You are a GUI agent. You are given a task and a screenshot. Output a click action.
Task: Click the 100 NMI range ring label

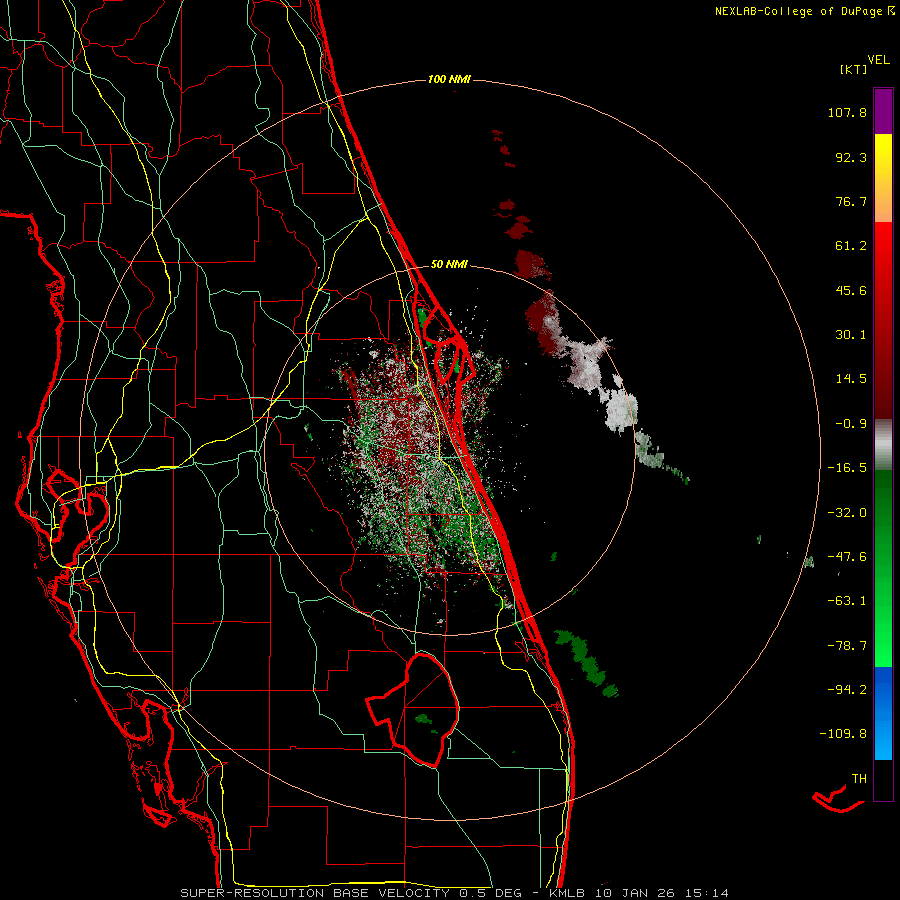pos(449,79)
